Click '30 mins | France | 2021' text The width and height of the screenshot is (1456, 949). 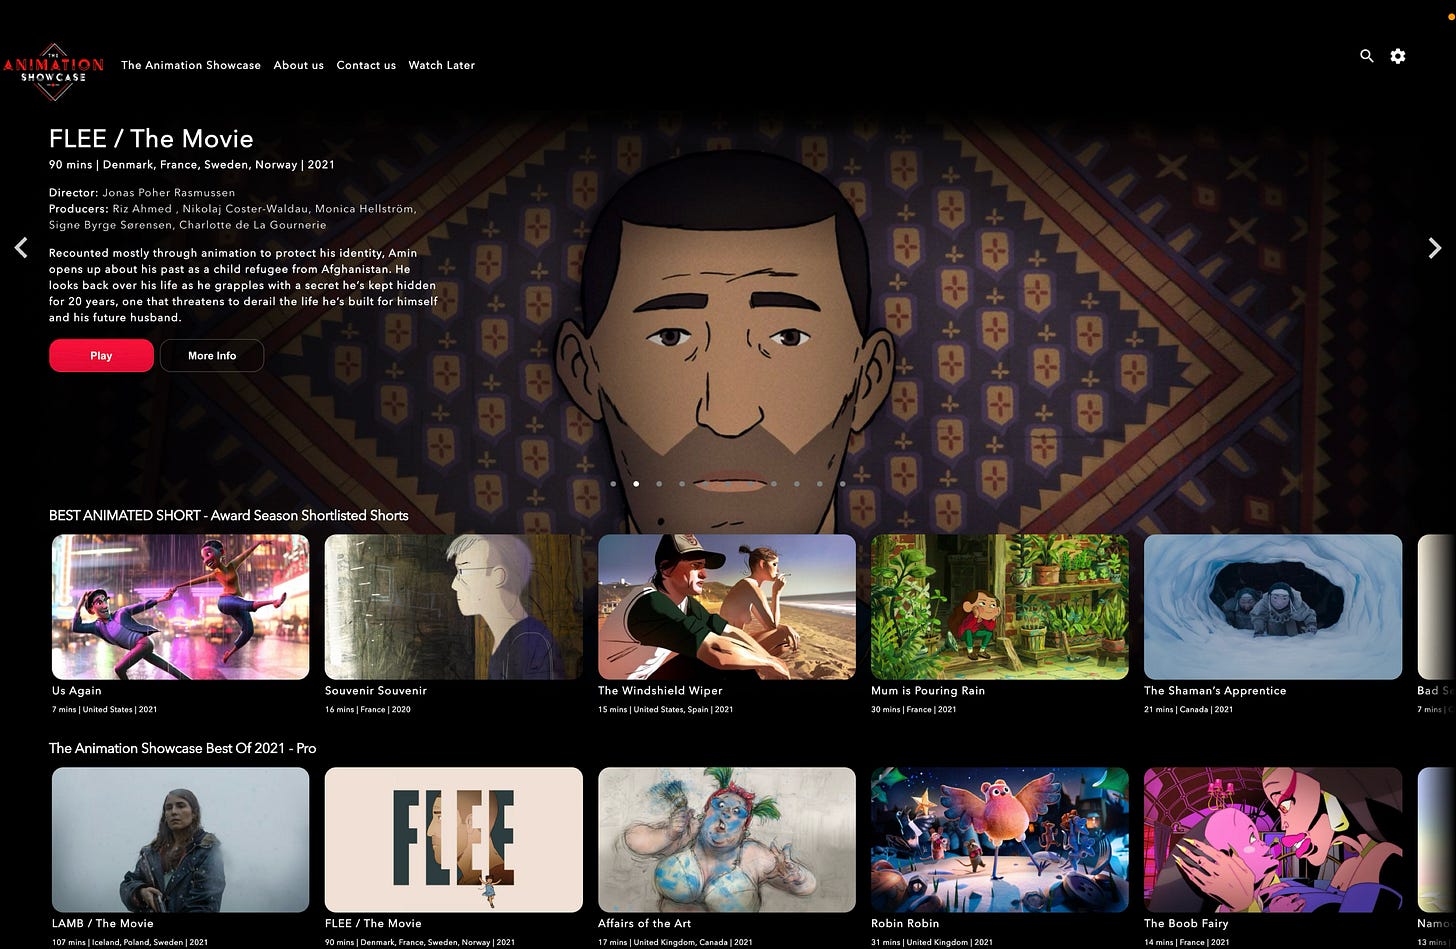coord(914,710)
